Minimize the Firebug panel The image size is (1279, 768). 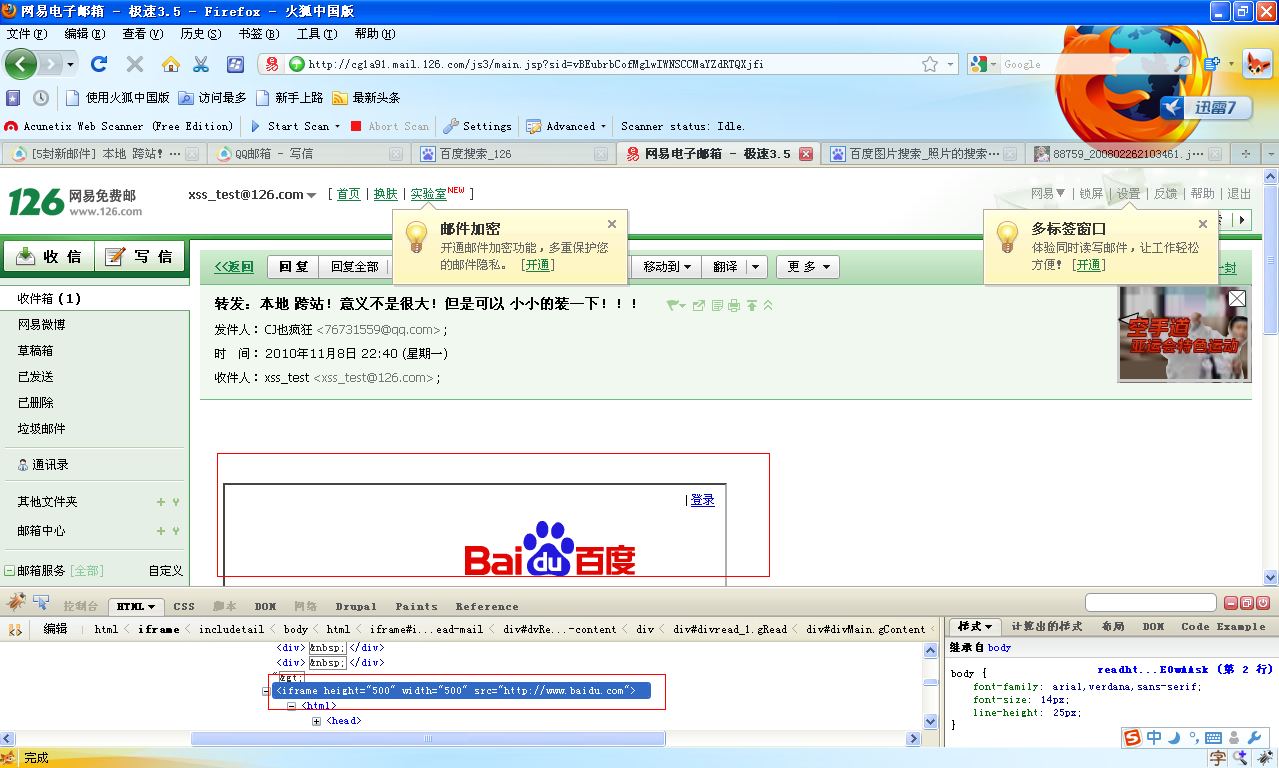[x=1232, y=603]
